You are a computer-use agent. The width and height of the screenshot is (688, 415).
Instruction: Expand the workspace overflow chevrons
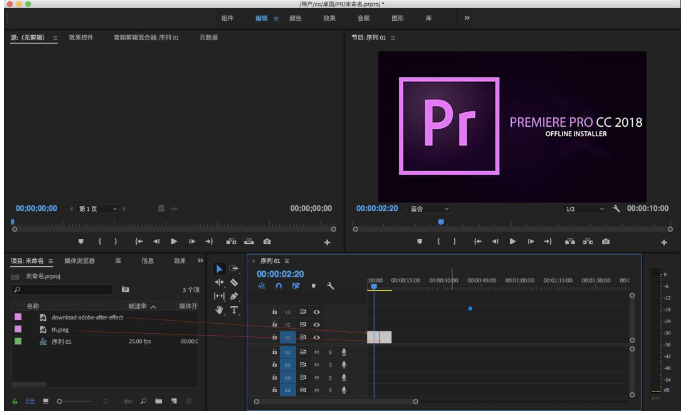point(467,18)
